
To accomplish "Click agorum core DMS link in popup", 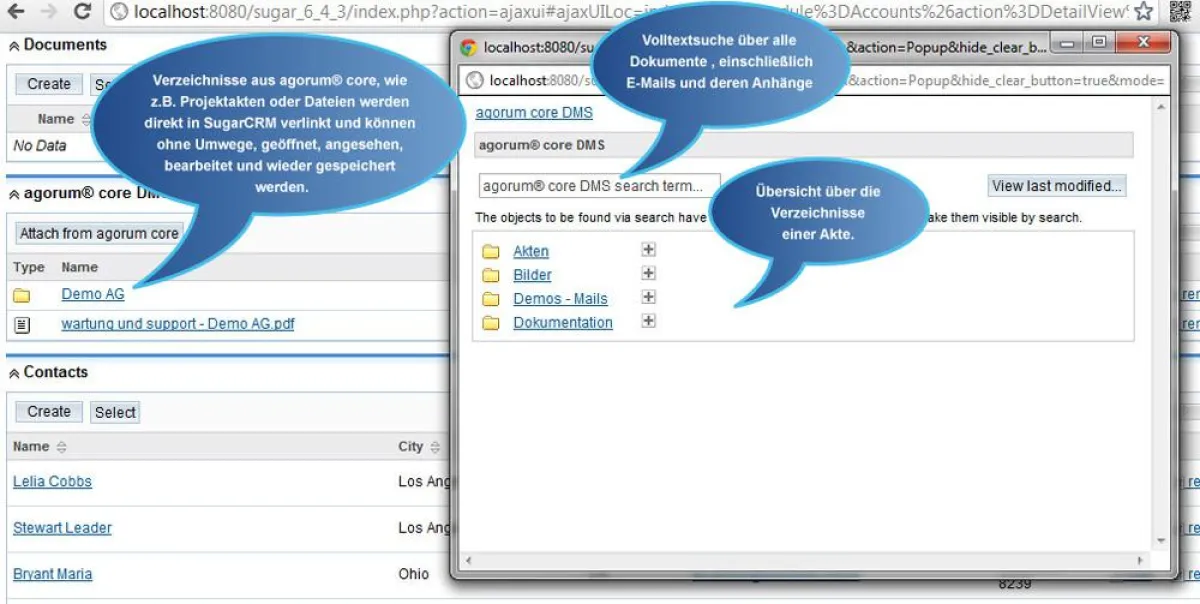I will click(x=534, y=113).
